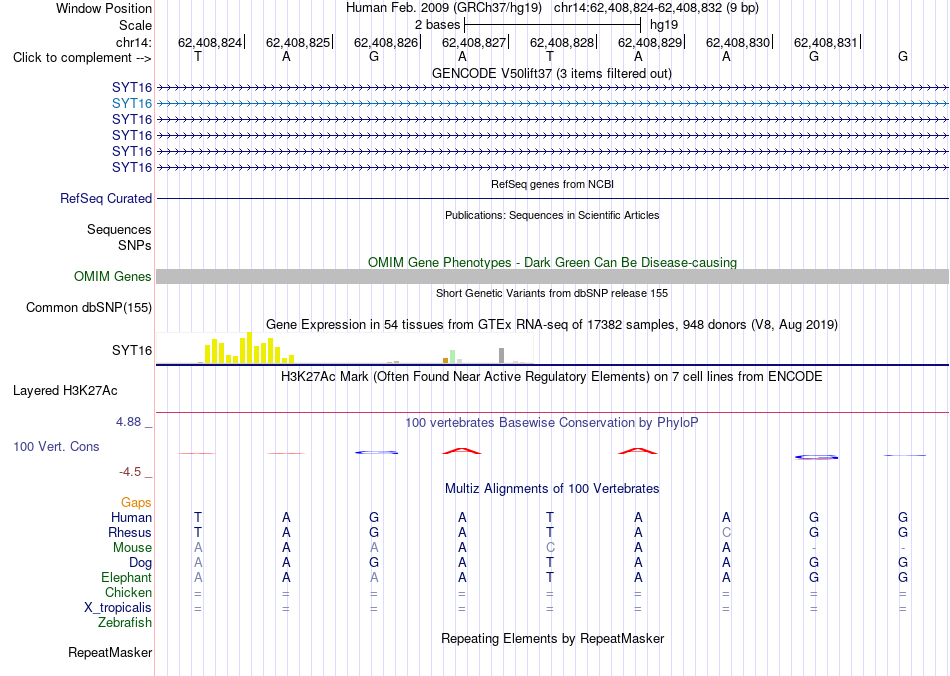Click the GENCODE V50lift37 track title
The width and height of the screenshot is (950, 676).
[551, 73]
